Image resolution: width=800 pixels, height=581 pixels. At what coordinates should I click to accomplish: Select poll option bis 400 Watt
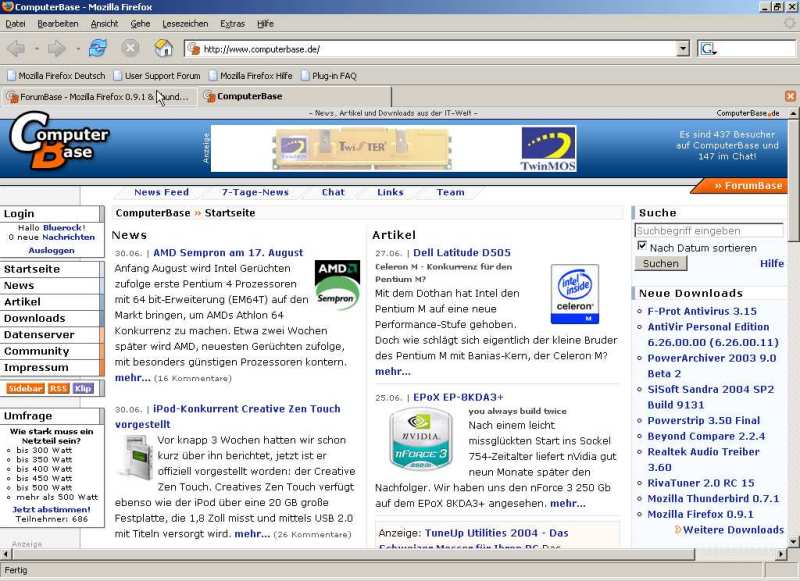click(9, 469)
